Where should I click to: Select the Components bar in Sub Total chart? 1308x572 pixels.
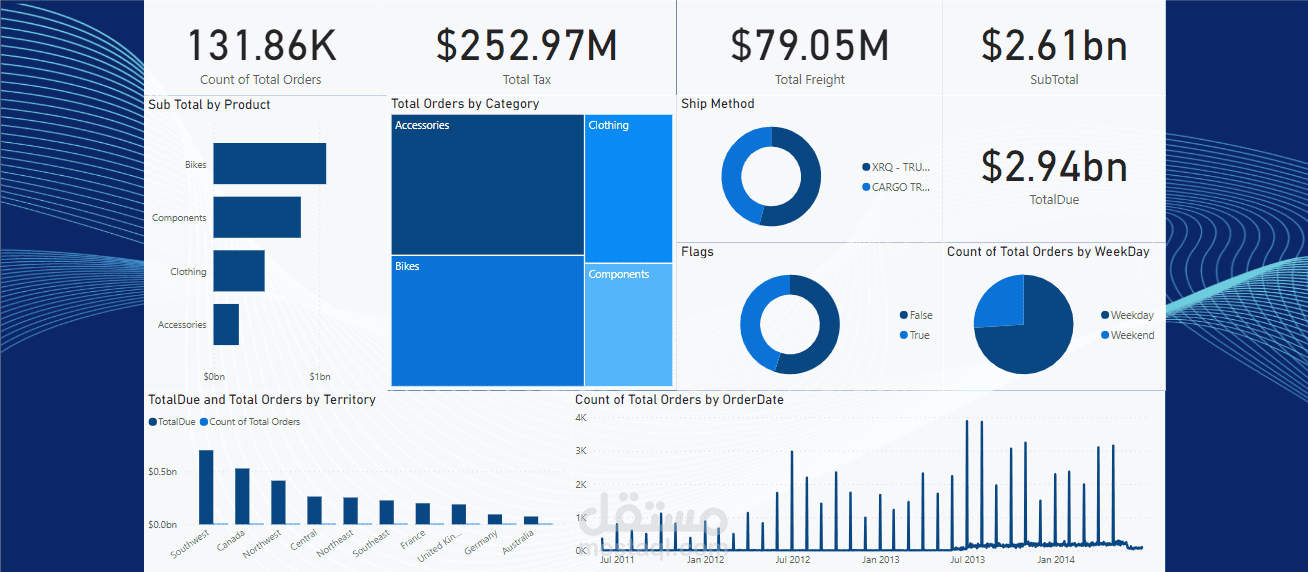point(257,217)
